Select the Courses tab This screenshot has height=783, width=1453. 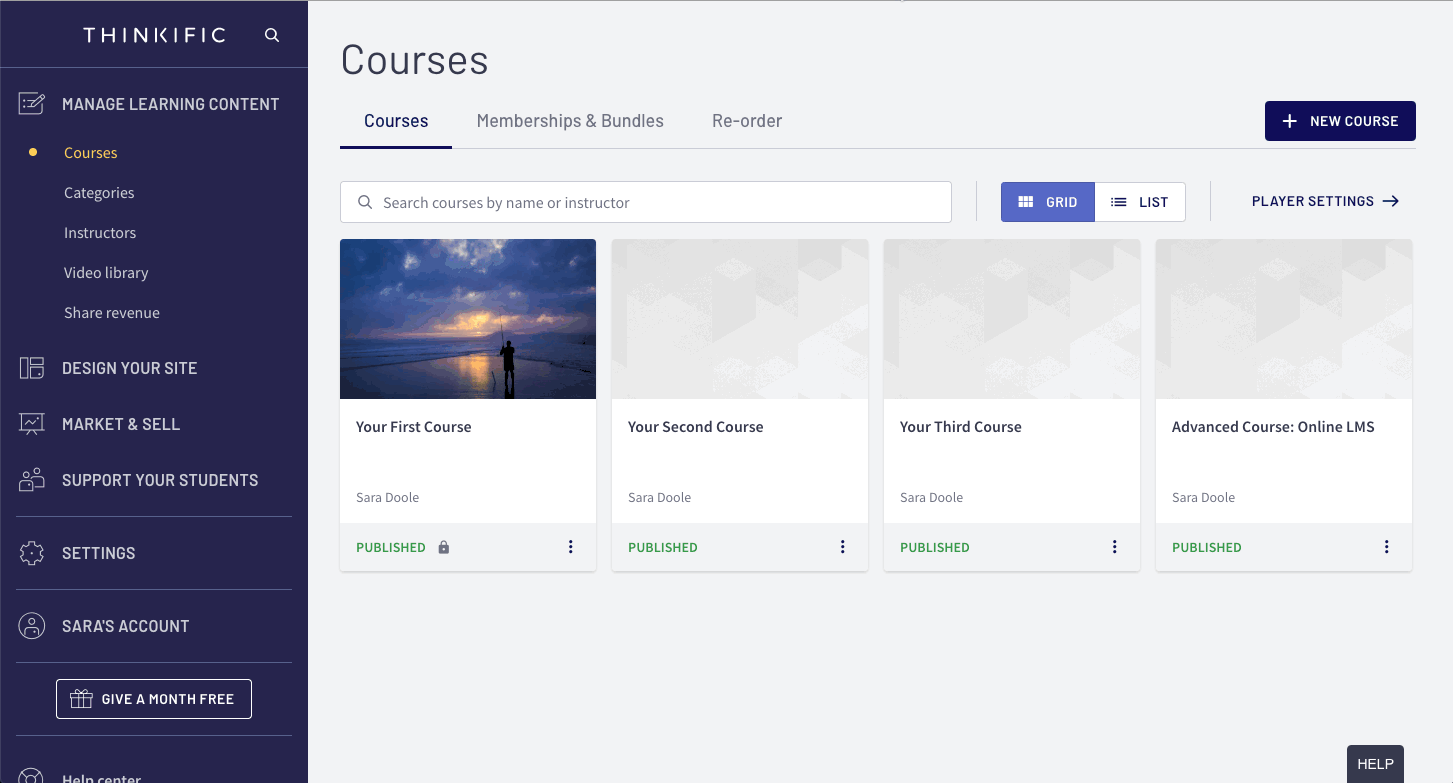coord(396,121)
